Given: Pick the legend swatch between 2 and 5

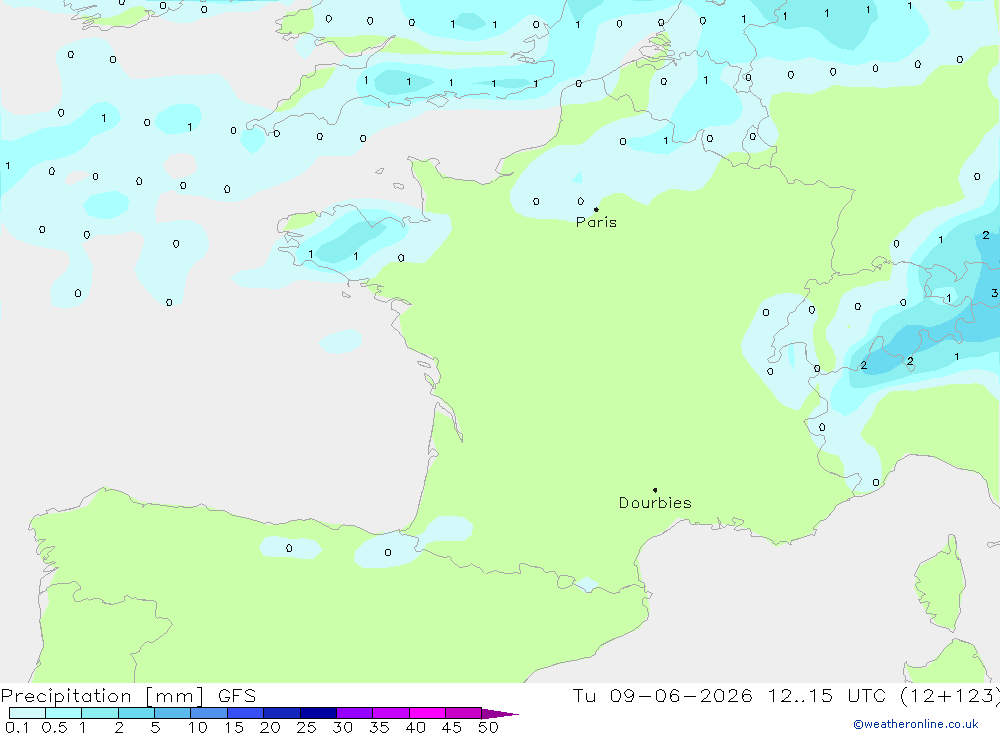Looking at the screenshot, I should click(x=136, y=713).
